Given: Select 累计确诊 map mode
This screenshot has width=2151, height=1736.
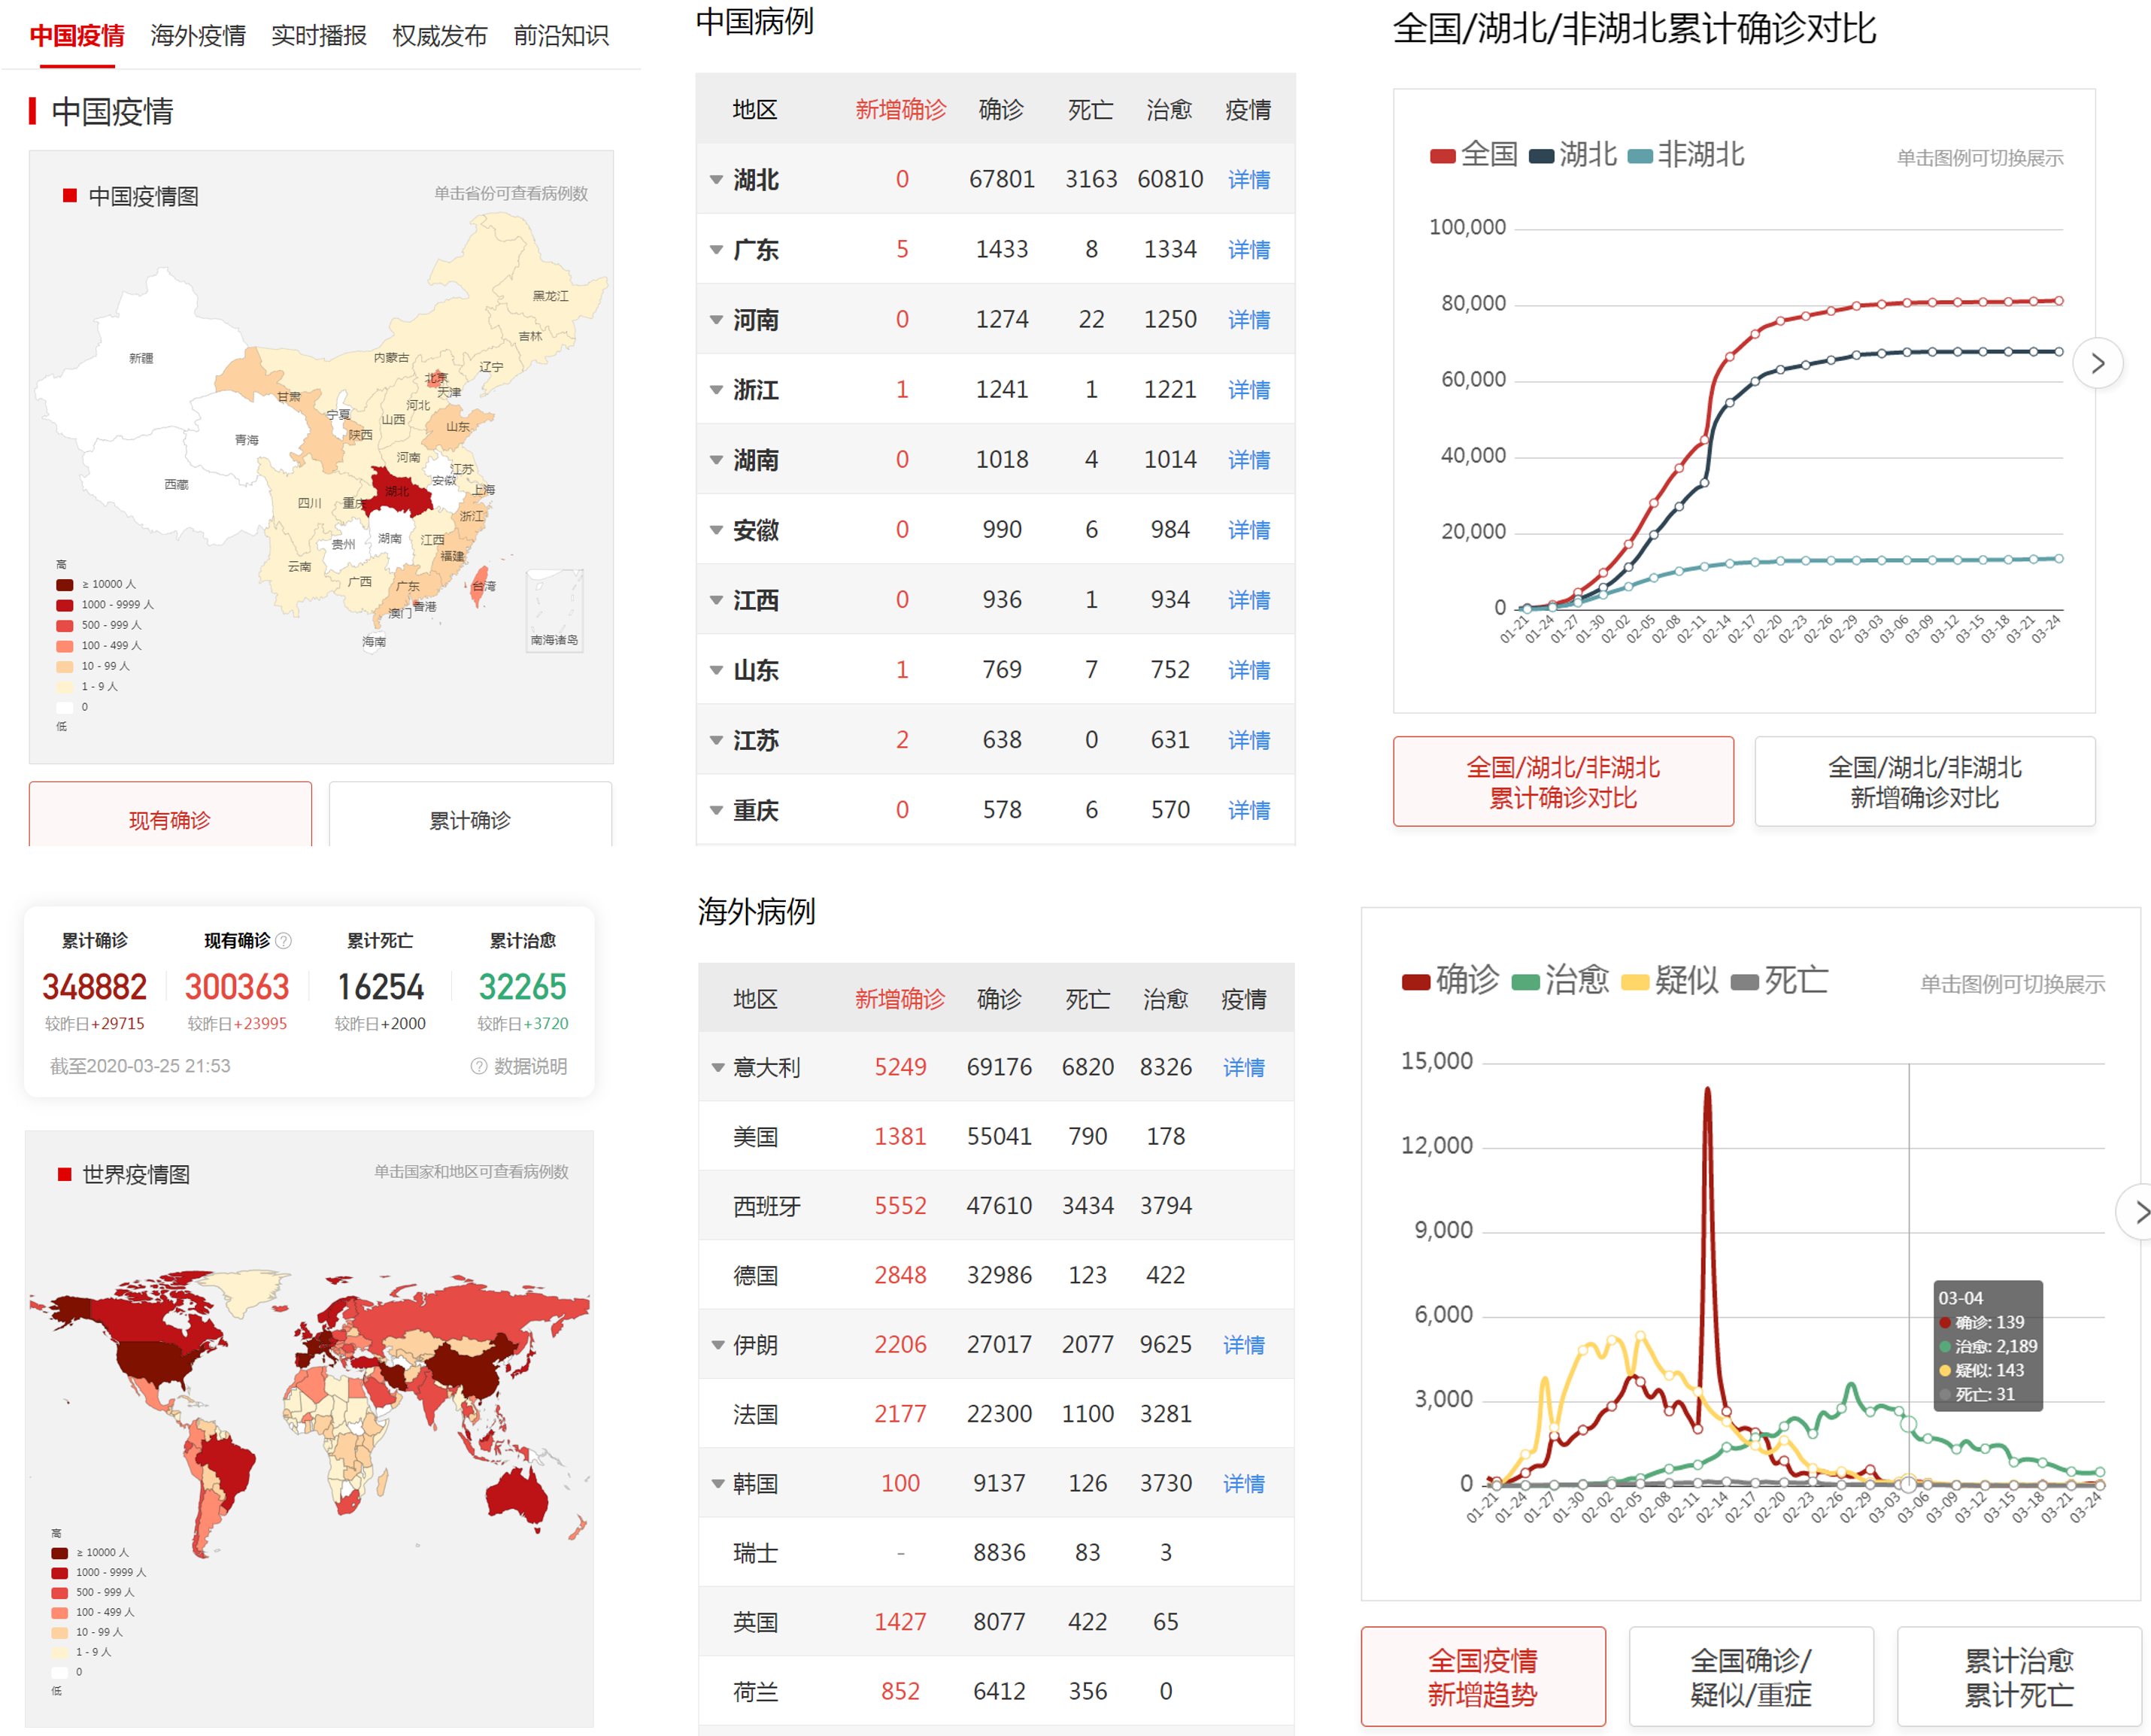Looking at the screenshot, I should pos(470,817).
